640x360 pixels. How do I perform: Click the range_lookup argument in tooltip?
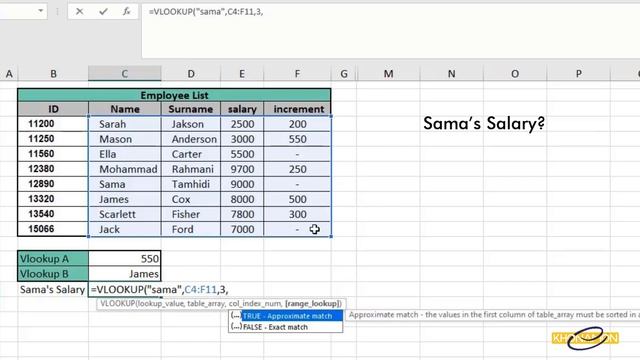[313, 304]
